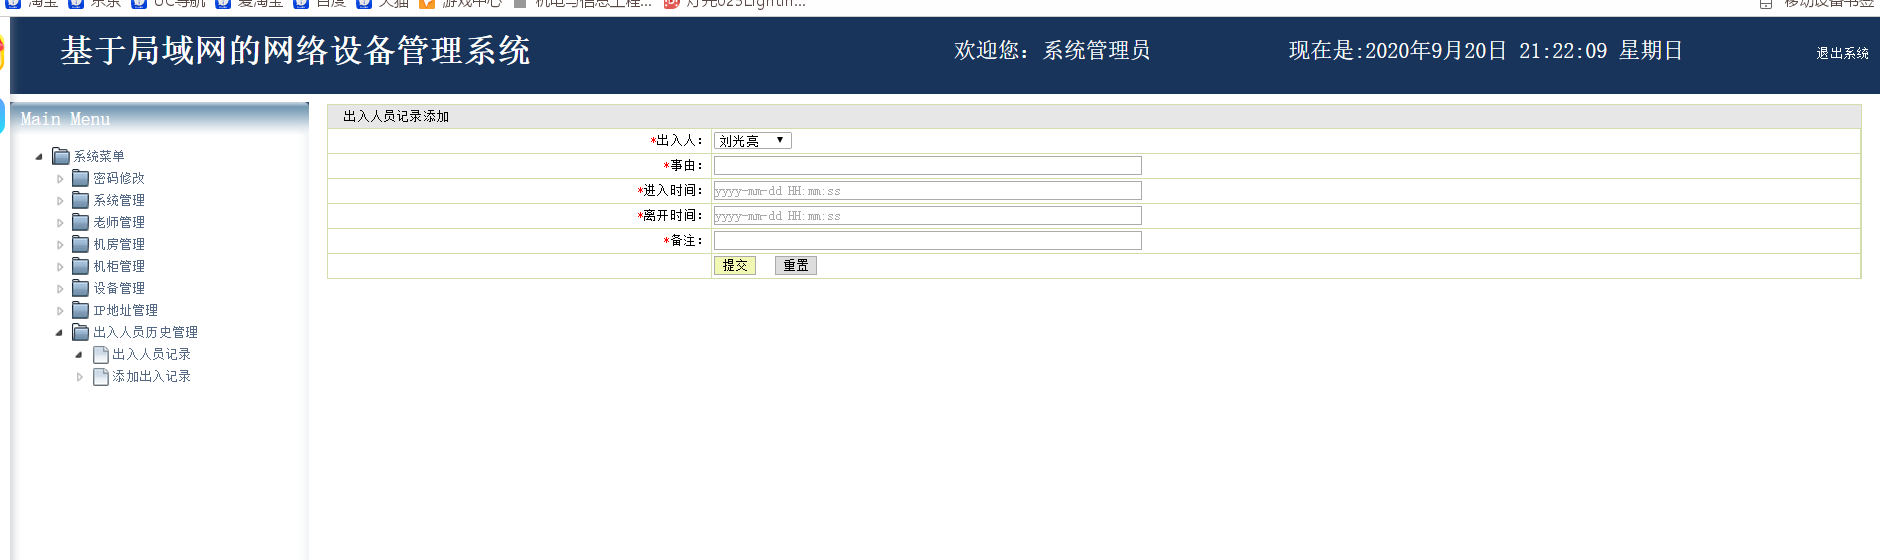Image resolution: width=1880 pixels, height=560 pixels.
Task: Expand the 机柜管理 tree node arrow
Action: click(60, 267)
